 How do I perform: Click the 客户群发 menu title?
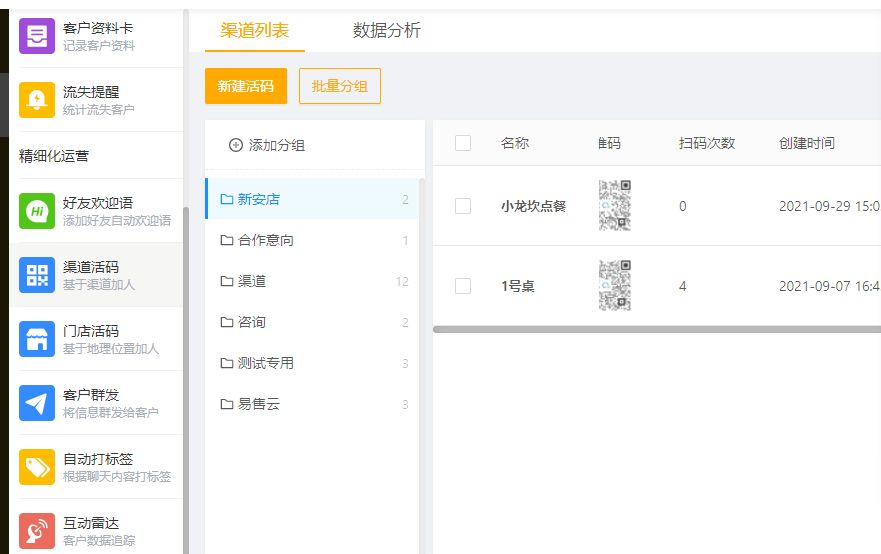pos(91,395)
